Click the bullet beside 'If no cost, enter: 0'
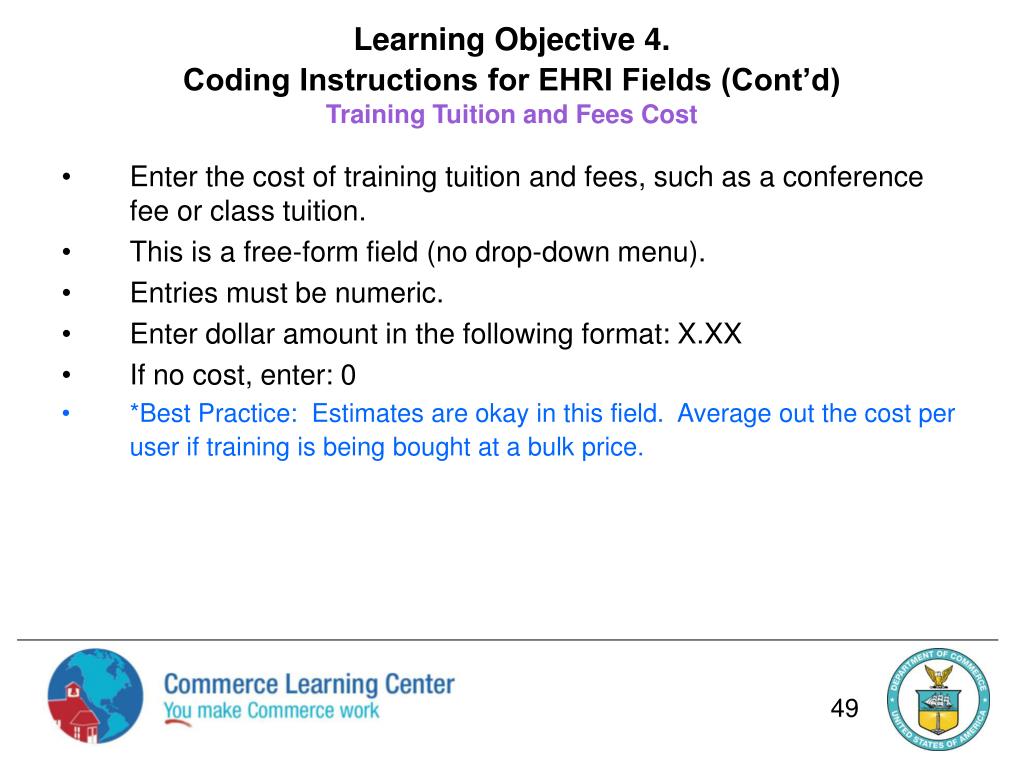 [66, 375]
